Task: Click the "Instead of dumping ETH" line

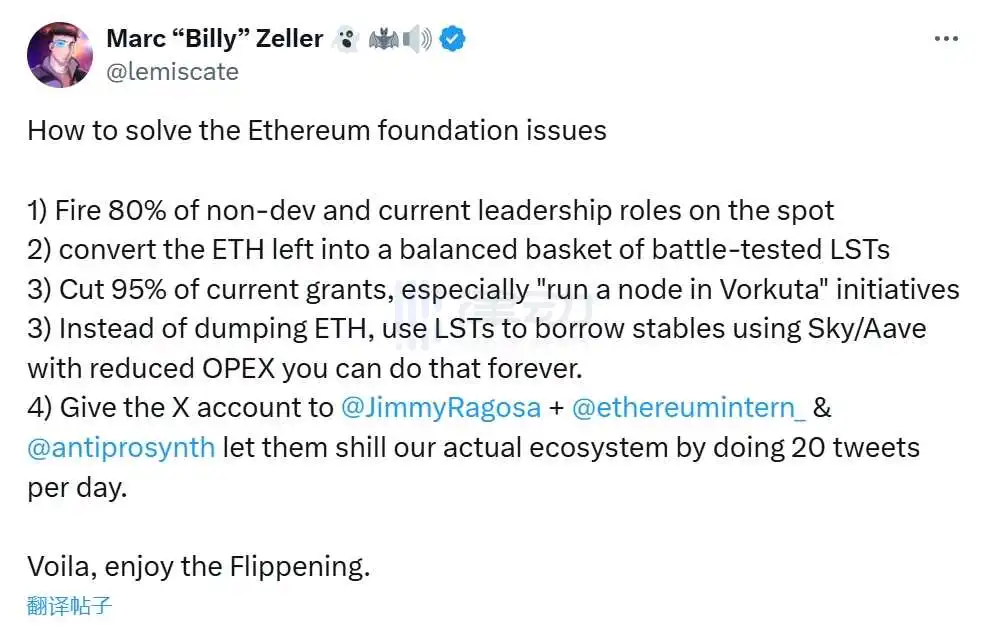Action: (x=477, y=329)
